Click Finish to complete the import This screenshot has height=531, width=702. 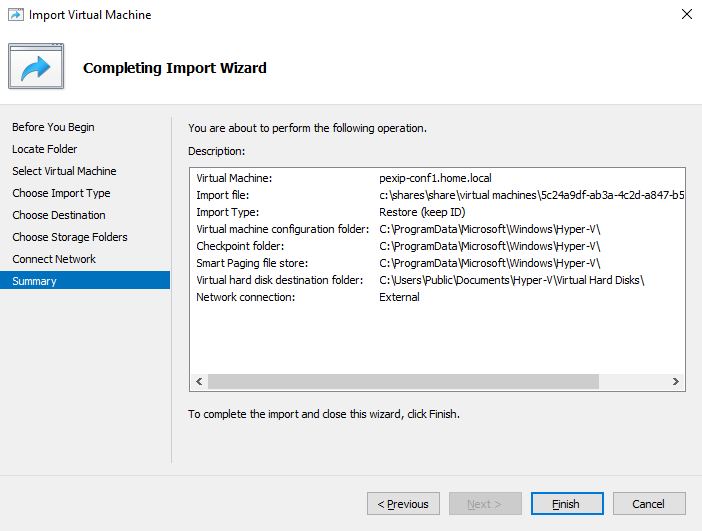(x=567, y=504)
